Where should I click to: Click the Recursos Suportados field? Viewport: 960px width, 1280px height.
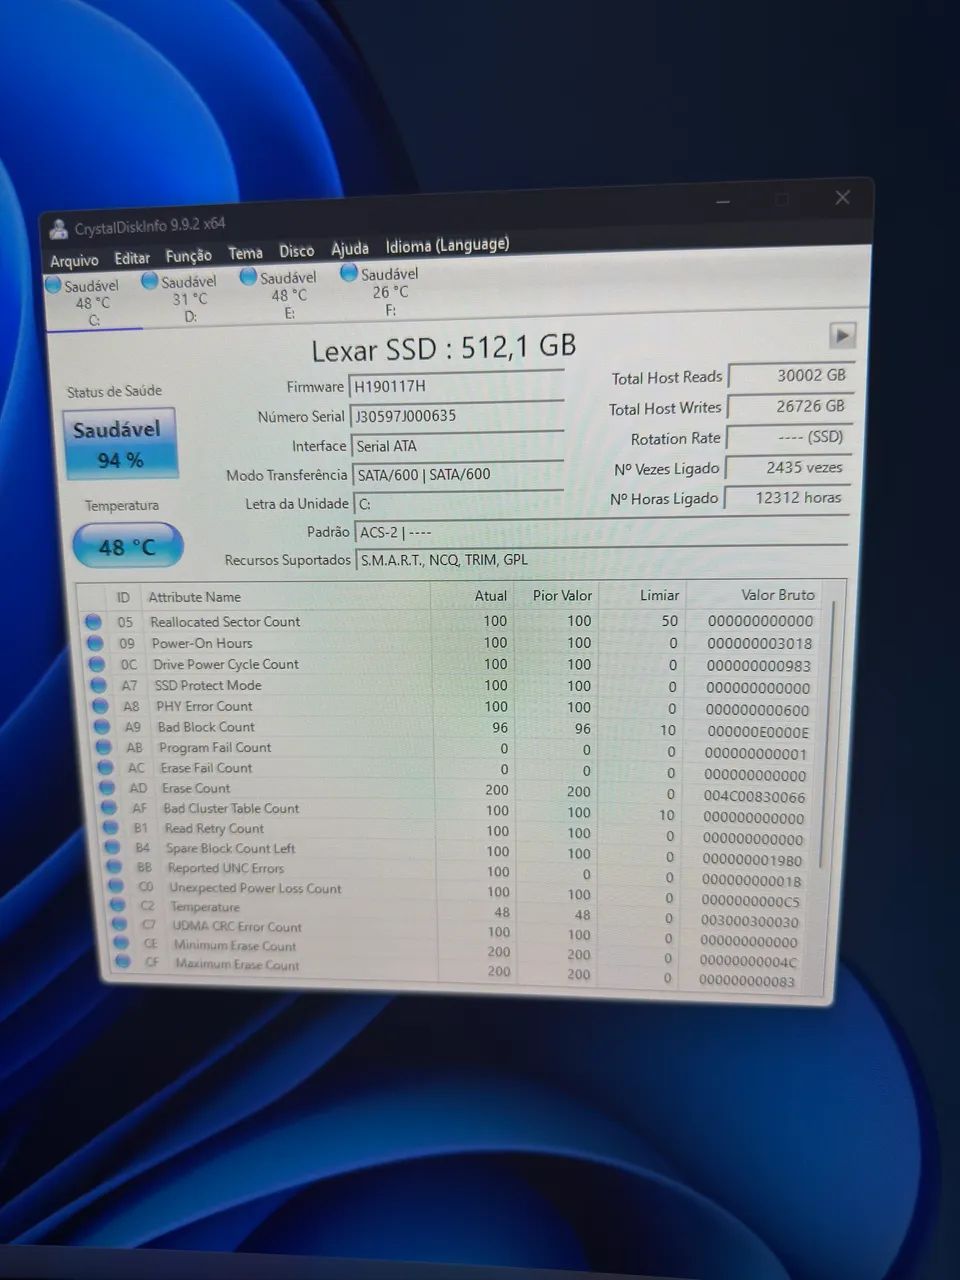point(600,559)
